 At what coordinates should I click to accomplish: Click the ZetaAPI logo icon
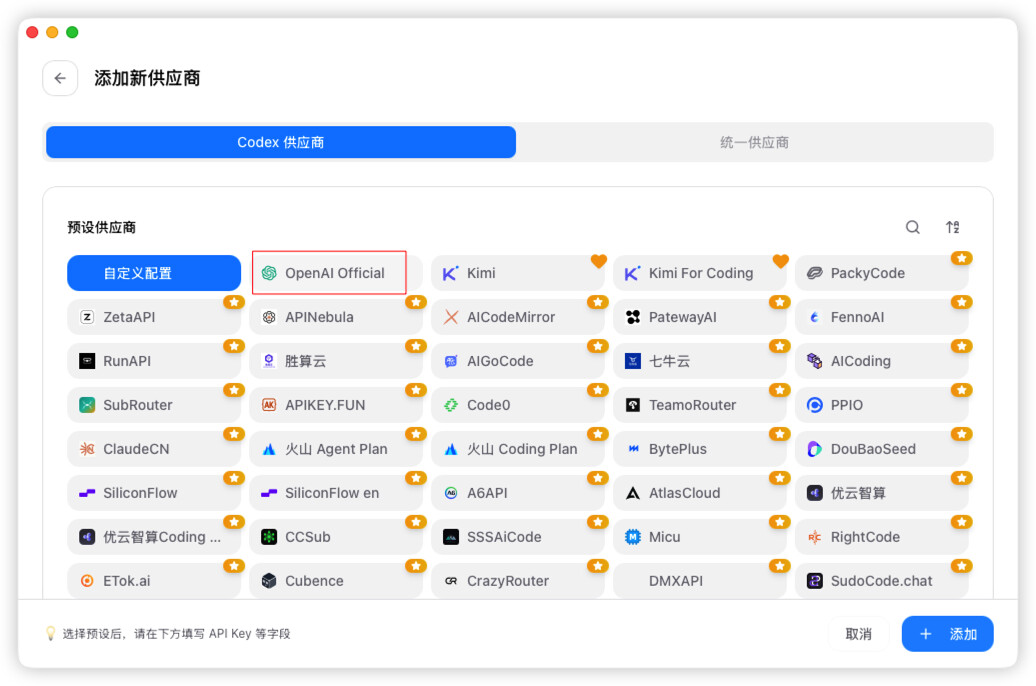tap(87, 317)
